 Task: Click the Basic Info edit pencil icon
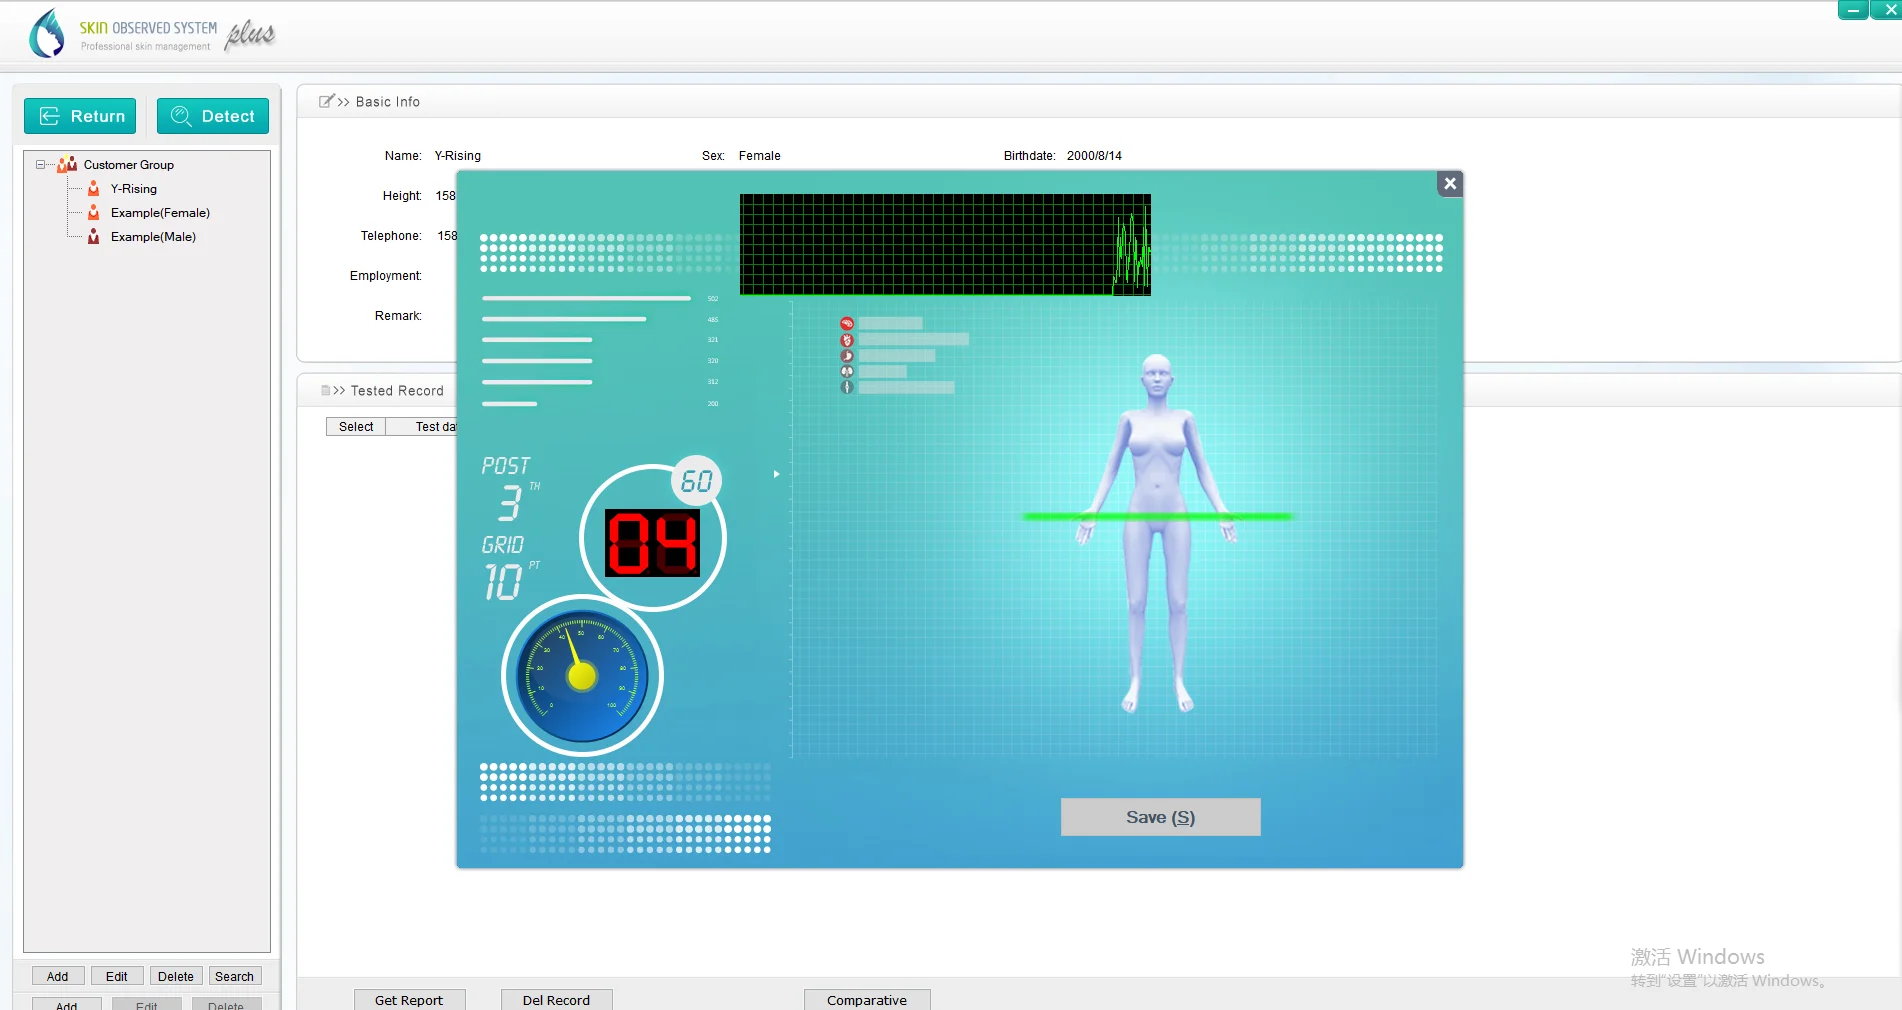point(326,101)
